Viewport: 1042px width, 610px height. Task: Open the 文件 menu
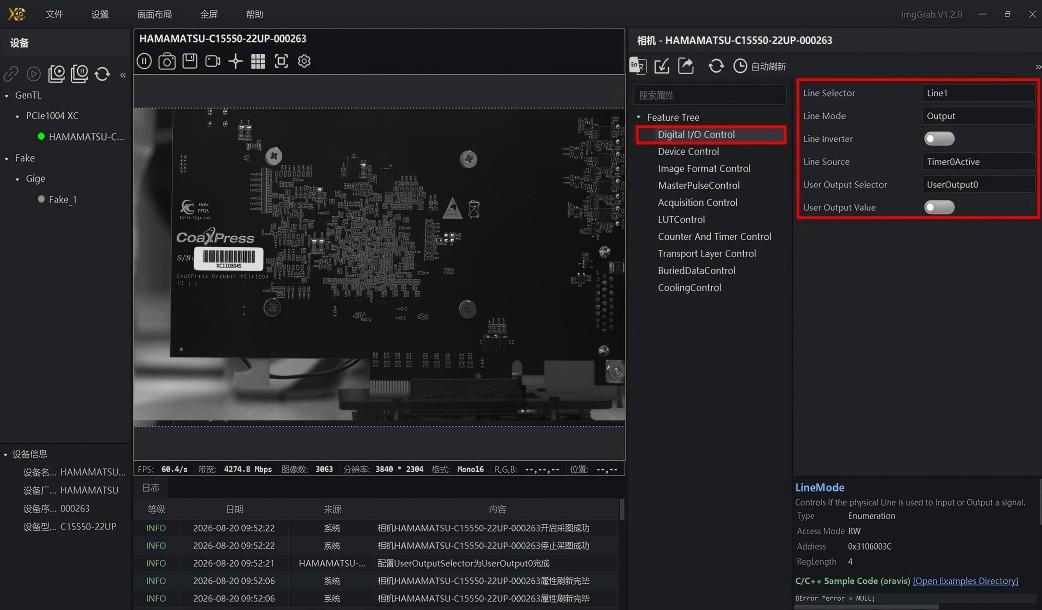pyautogui.click(x=54, y=14)
